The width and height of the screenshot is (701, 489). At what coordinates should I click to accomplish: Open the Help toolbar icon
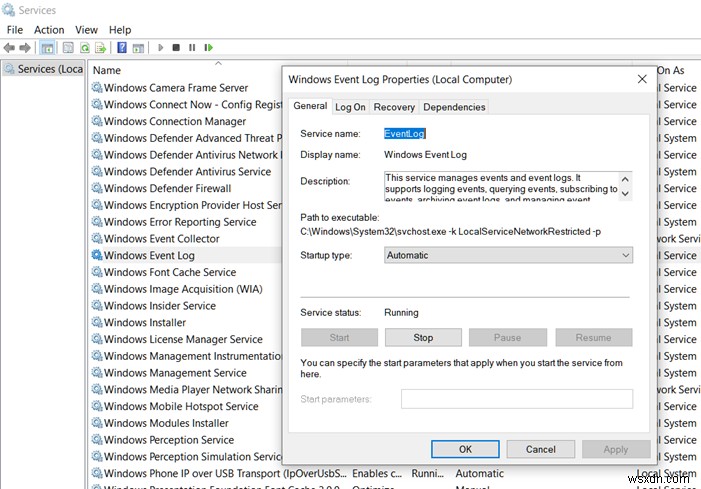(x=122, y=47)
